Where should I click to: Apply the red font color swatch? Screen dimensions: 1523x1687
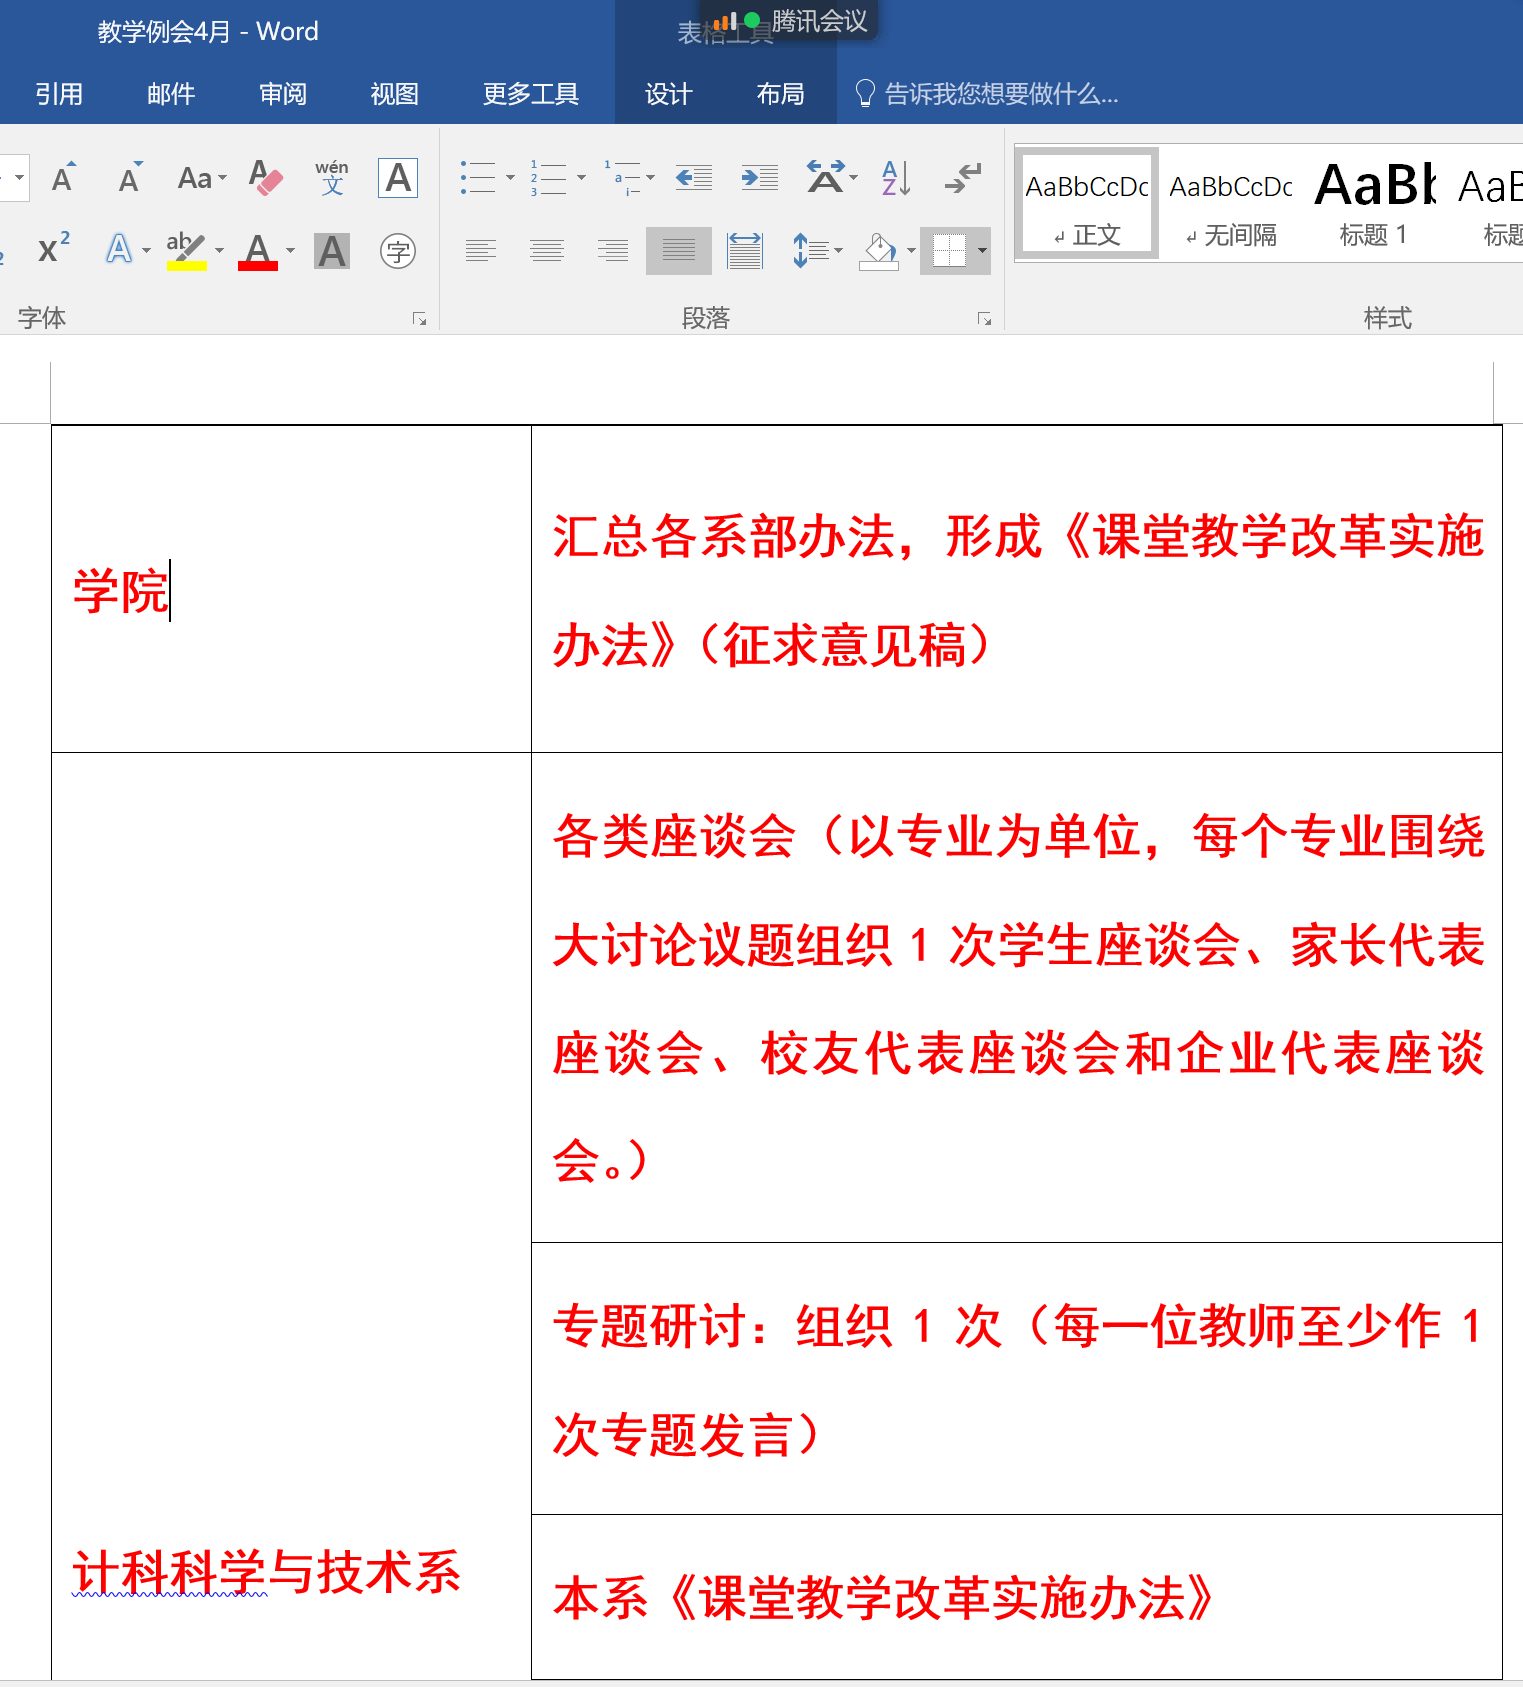pyautogui.click(x=258, y=251)
